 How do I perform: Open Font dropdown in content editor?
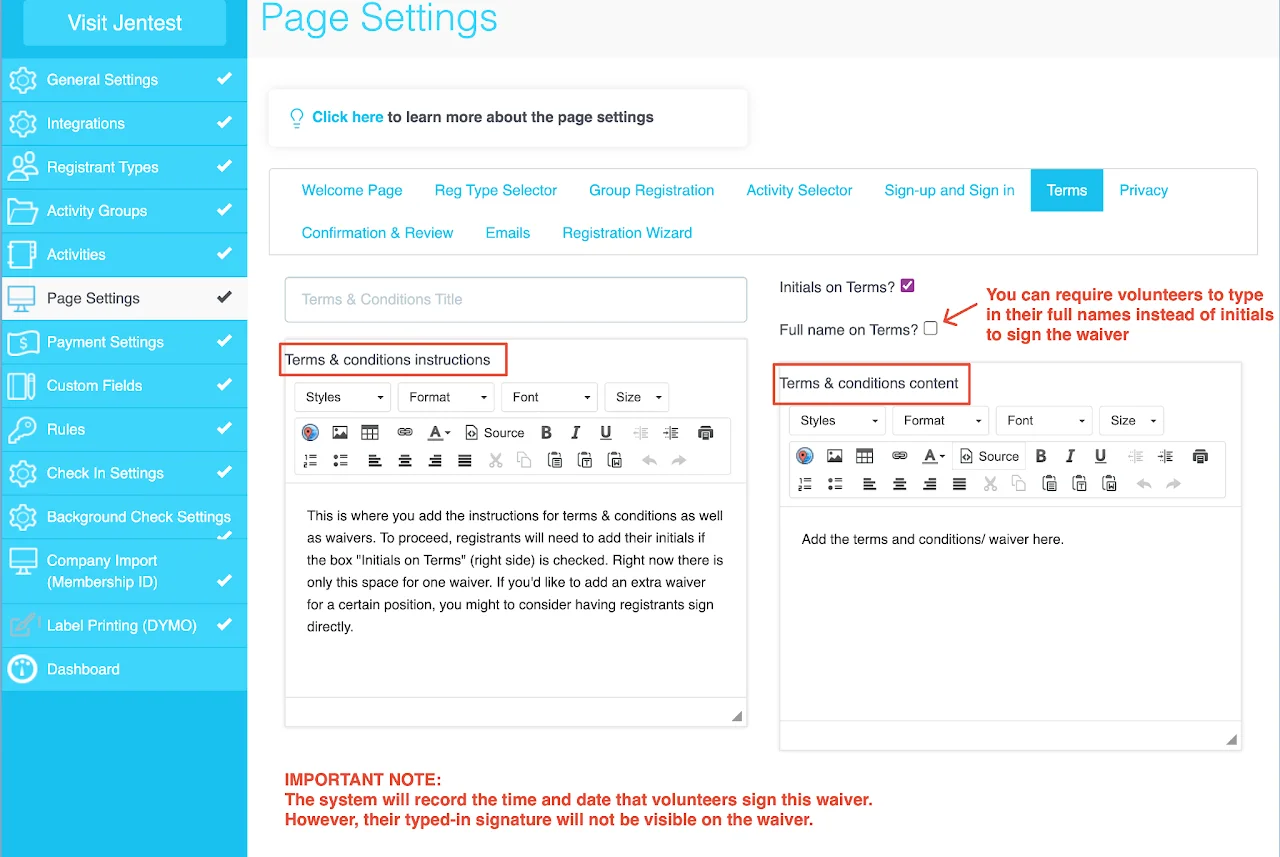1044,420
